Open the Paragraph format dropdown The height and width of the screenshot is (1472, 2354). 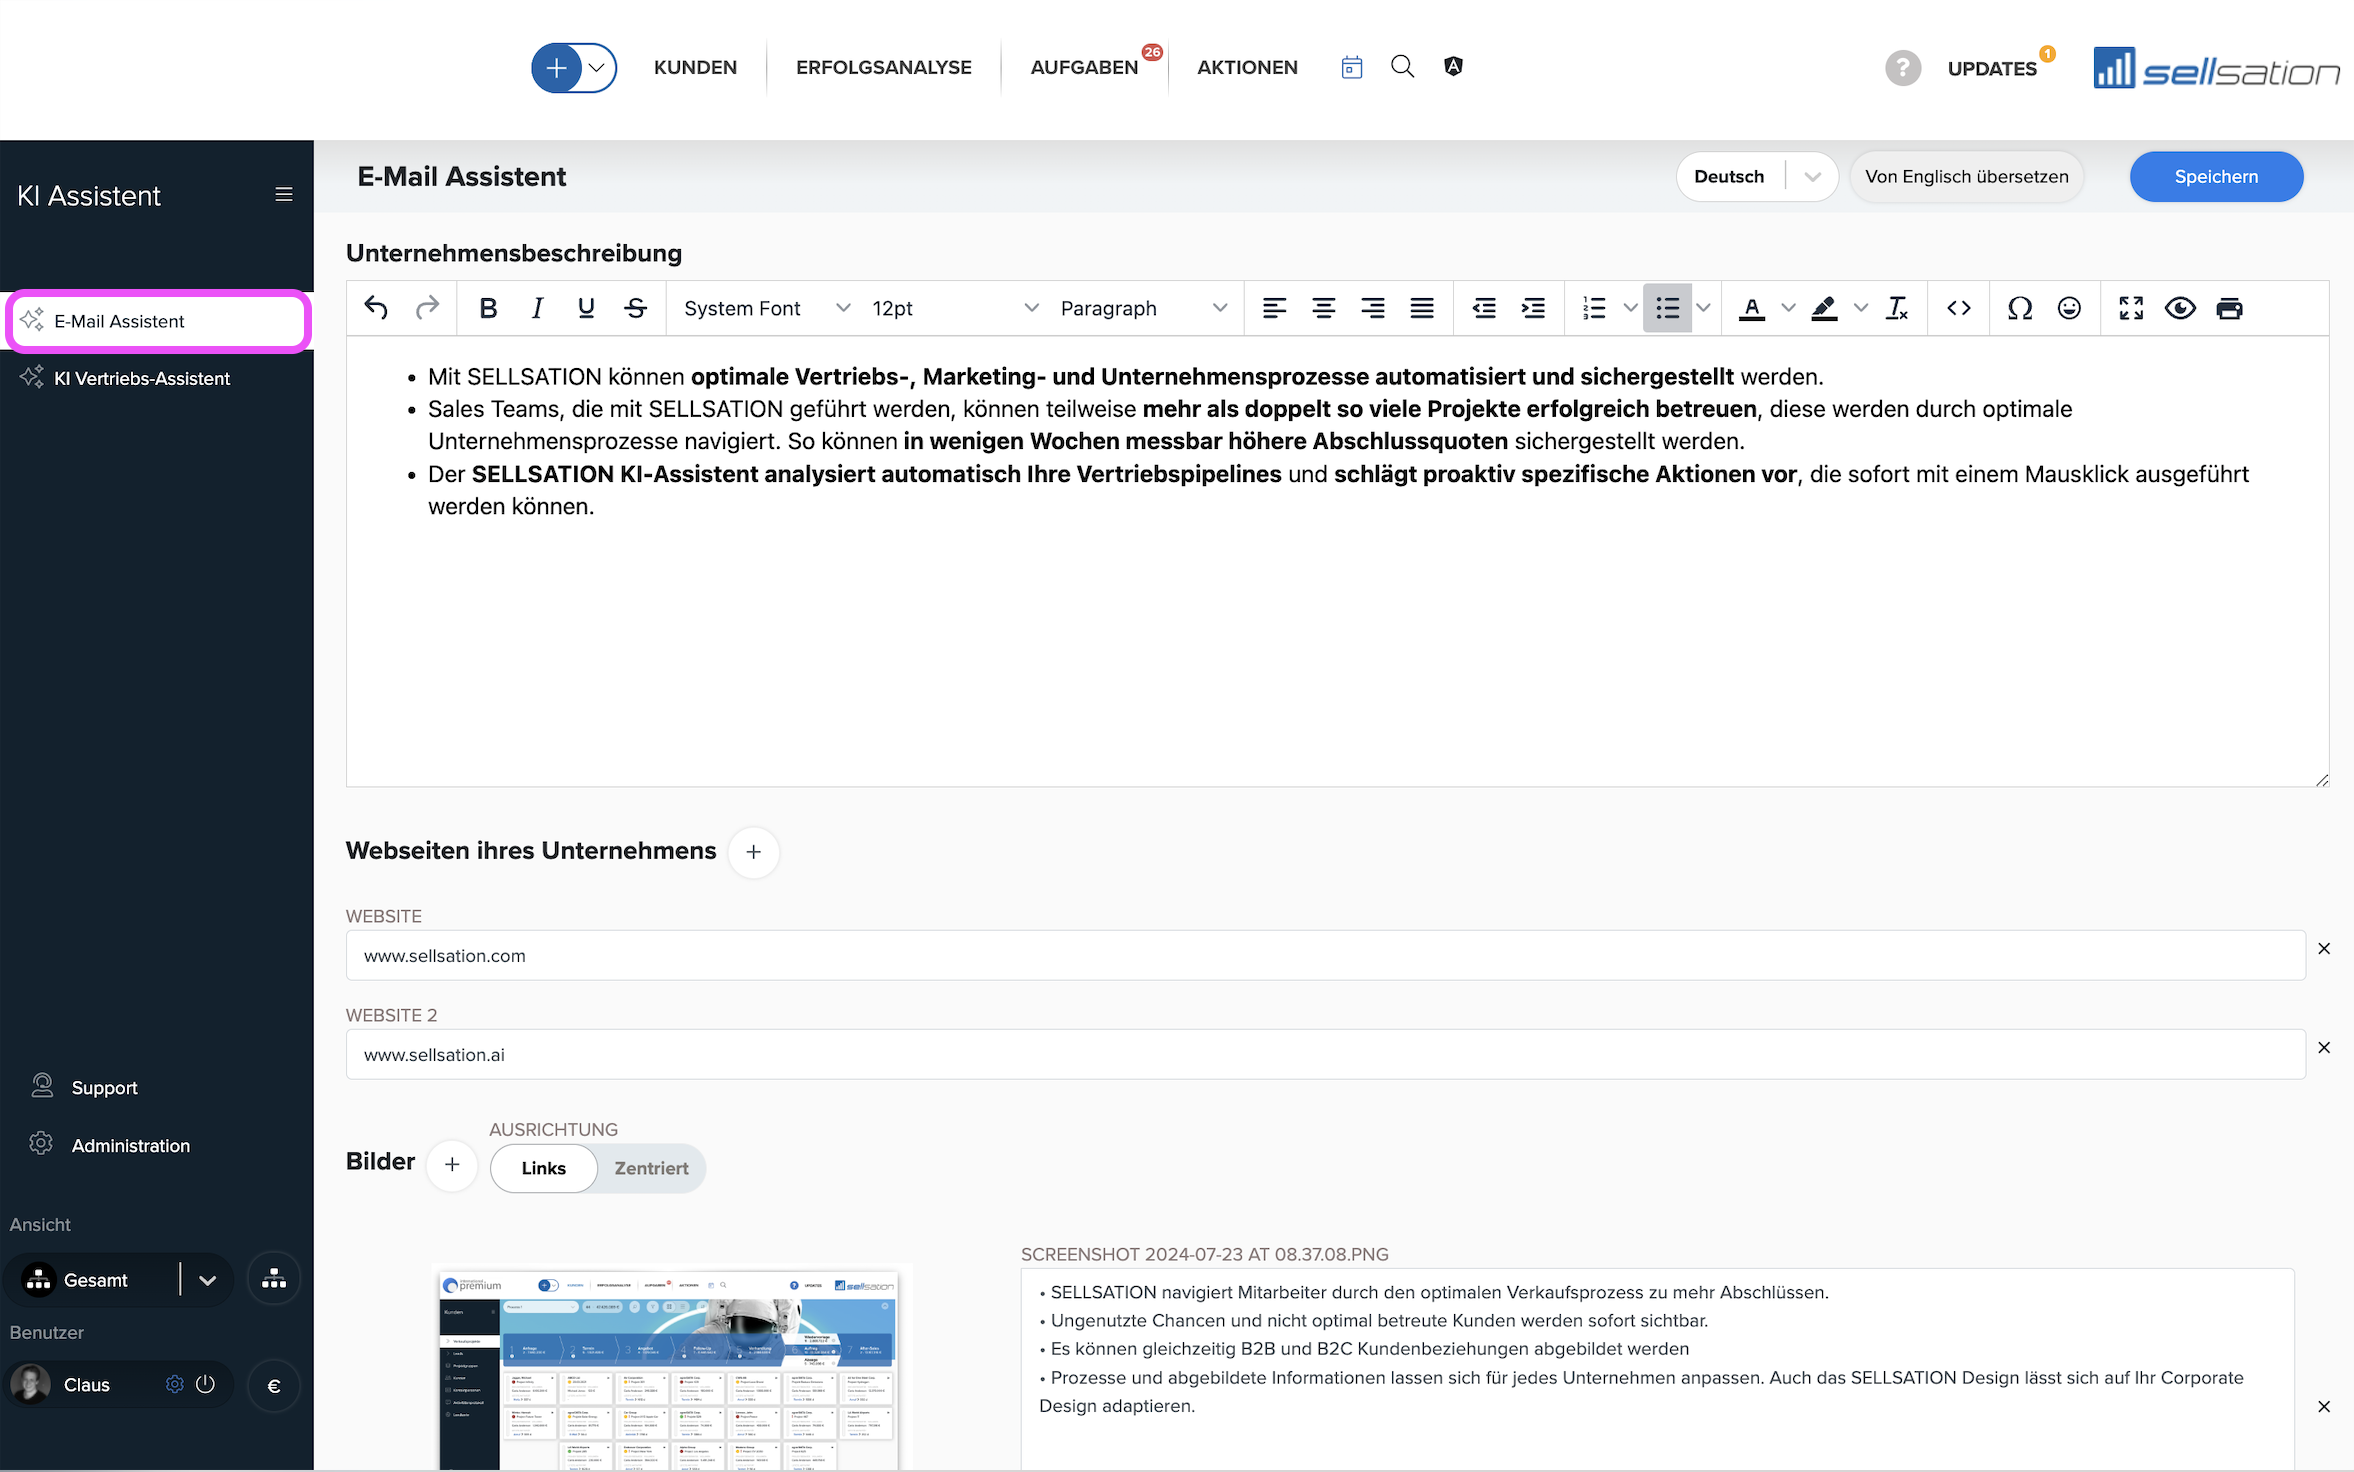[1143, 308]
